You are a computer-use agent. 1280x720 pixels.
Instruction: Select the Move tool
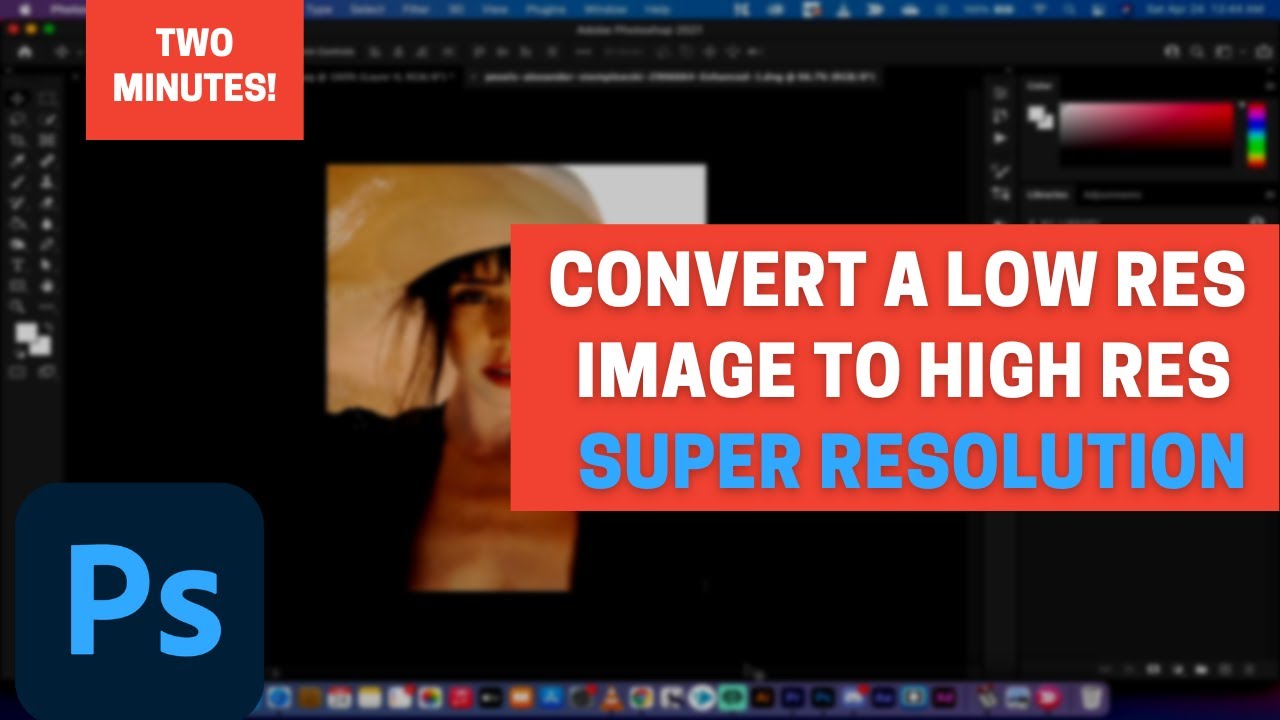coord(16,98)
